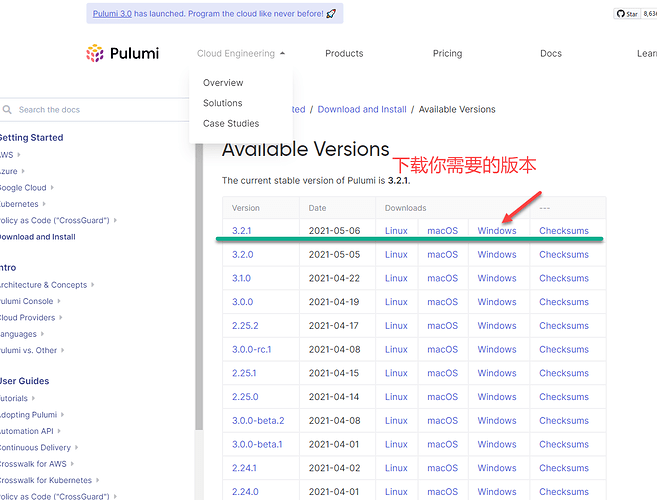Click the sidebar vertical scrollbar
657x500 pixels.
point(199,285)
